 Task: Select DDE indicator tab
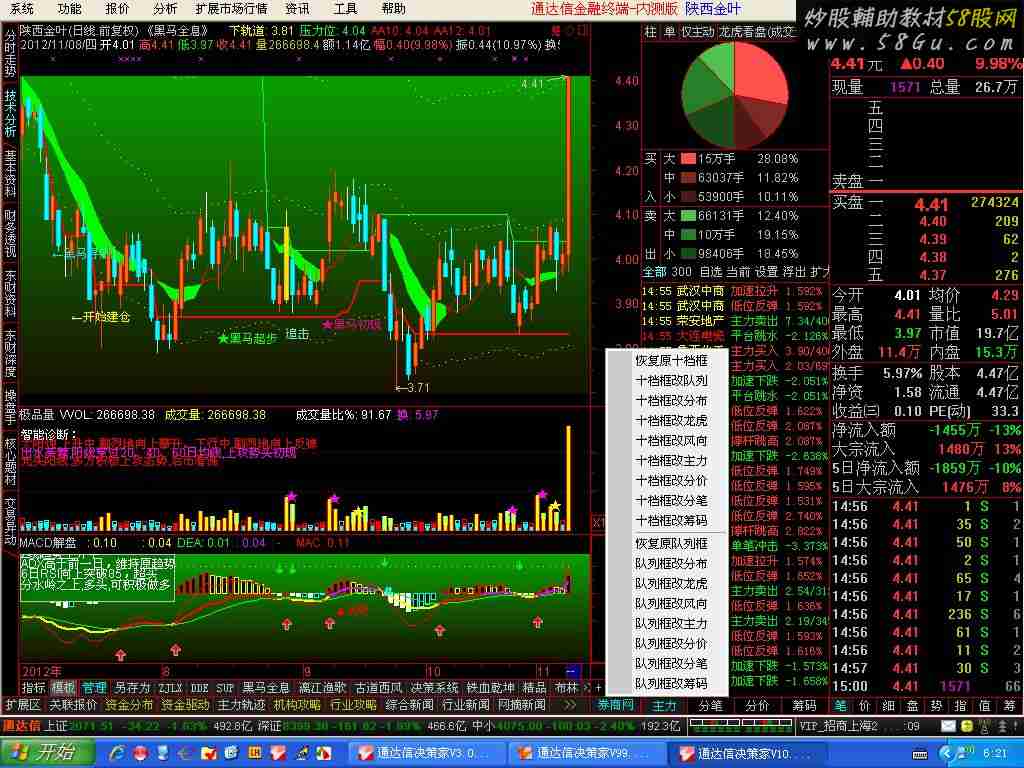[200, 688]
